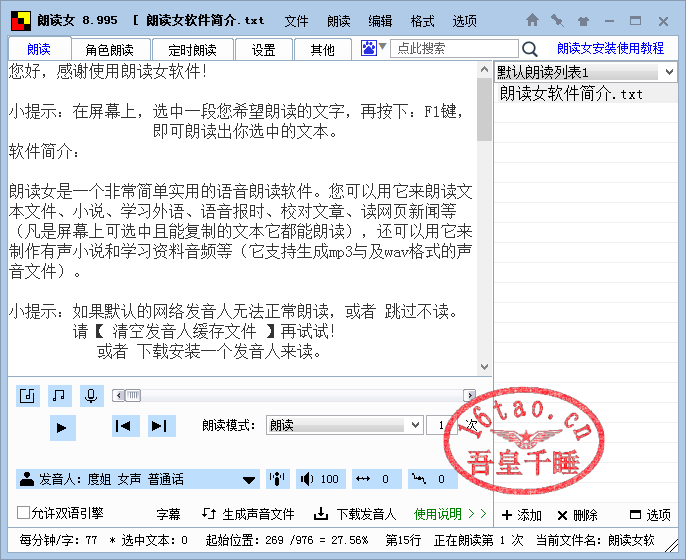Click the text area scrollbar up arrow
Image resolution: width=686 pixels, height=560 pixels.
tap(484, 69)
